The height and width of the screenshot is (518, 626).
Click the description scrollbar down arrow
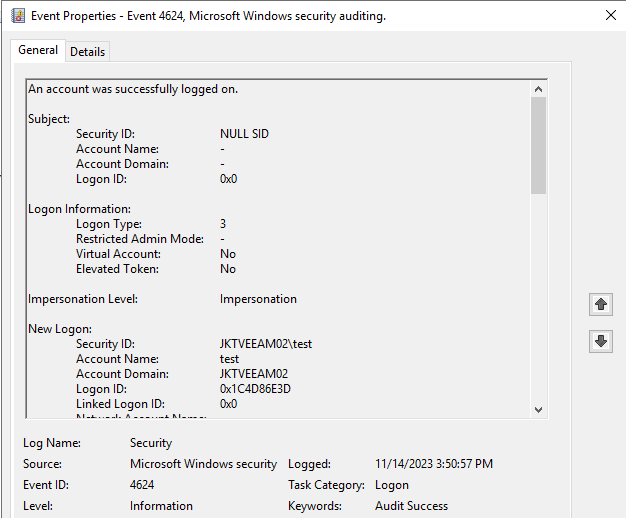[538, 410]
